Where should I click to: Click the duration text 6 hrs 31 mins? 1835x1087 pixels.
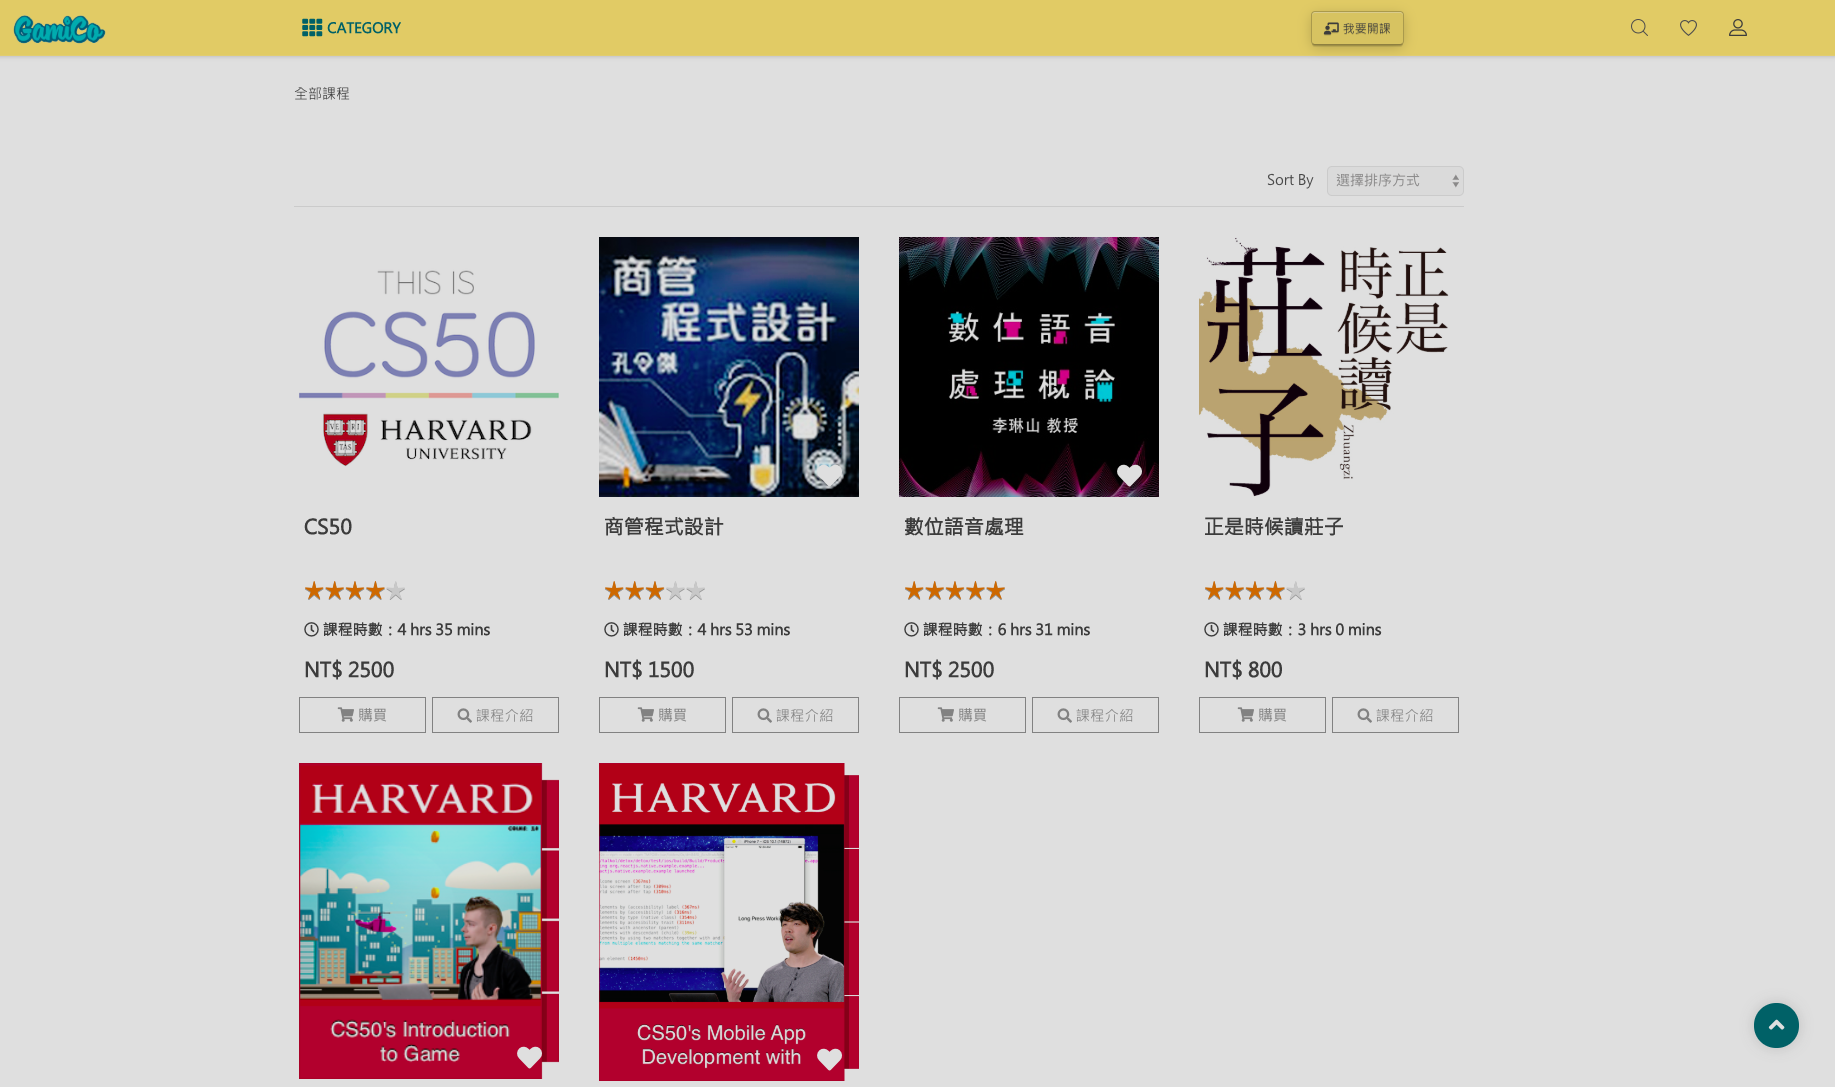pos(1044,630)
